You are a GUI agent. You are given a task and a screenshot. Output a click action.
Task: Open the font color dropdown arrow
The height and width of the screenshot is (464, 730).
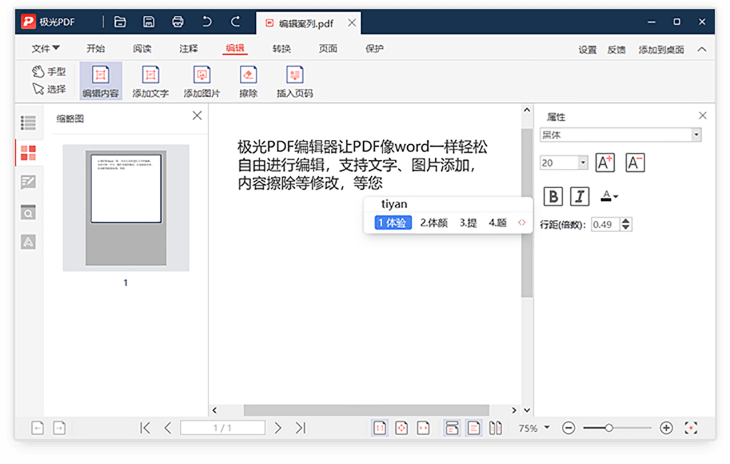[615, 196]
